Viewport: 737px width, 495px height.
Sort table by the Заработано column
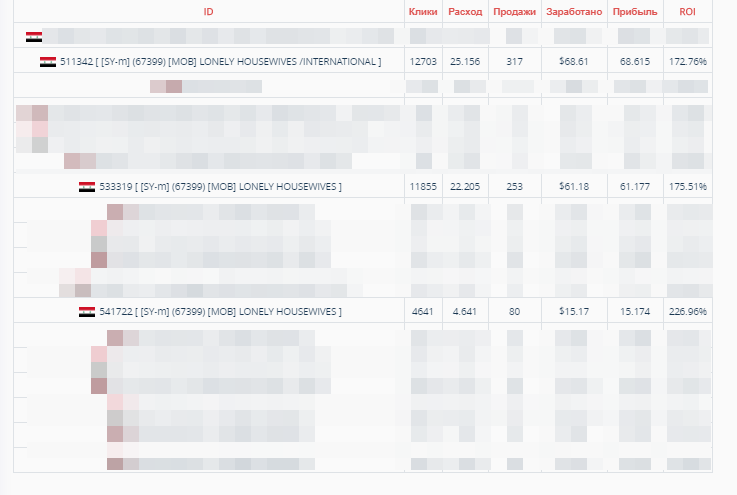574,12
